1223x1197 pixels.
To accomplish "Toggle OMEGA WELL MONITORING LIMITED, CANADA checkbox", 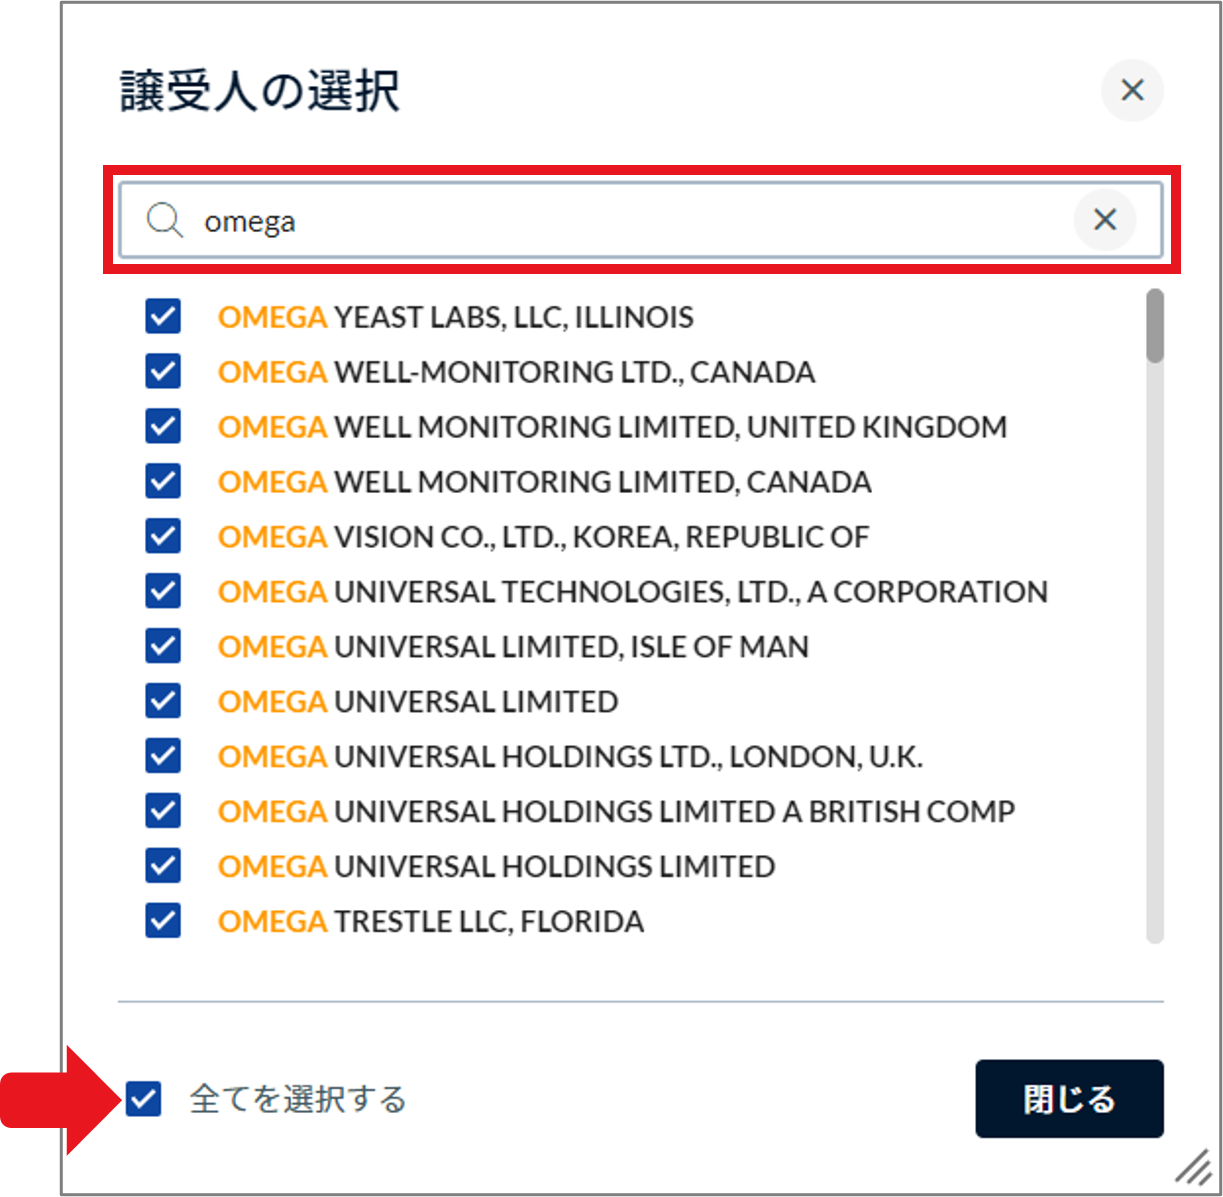I will tap(163, 481).
